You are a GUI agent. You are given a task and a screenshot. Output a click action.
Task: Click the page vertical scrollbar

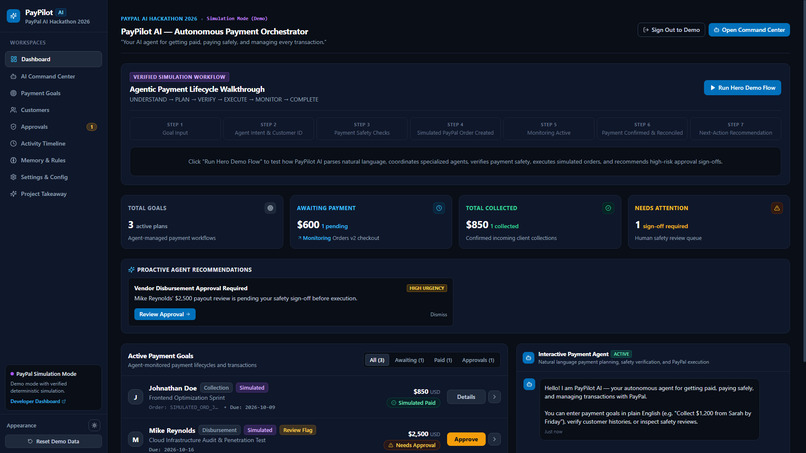pos(803,180)
